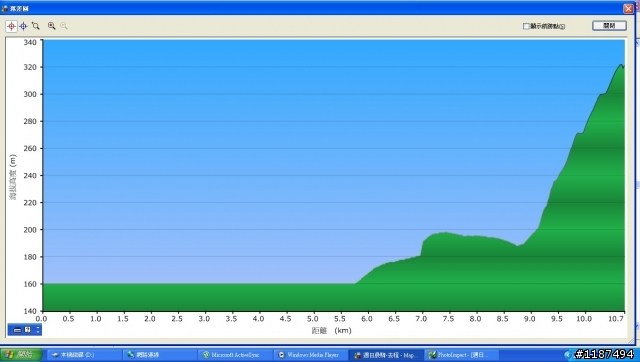The image size is (640, 362).
Task: Click the distance (km) axis title
Action: point(331,331)
